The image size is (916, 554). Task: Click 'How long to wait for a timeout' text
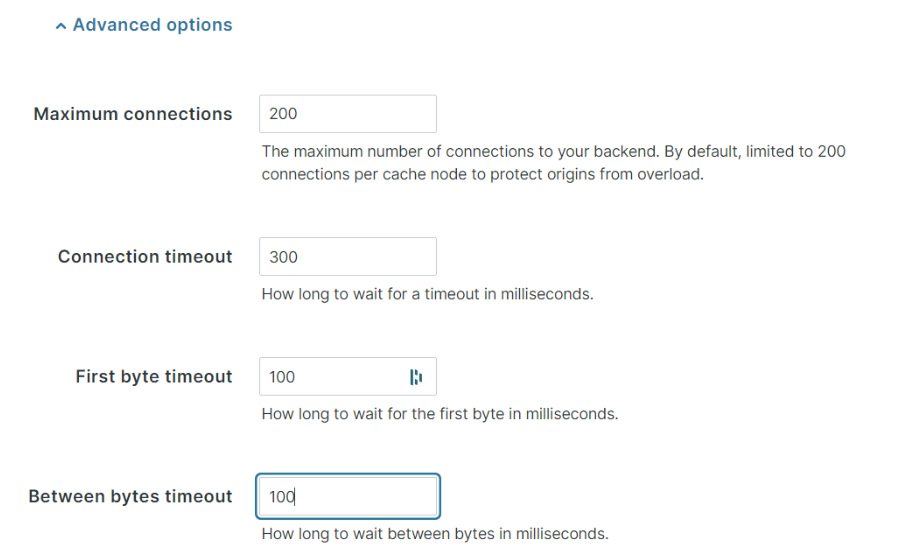pos(427,294)
